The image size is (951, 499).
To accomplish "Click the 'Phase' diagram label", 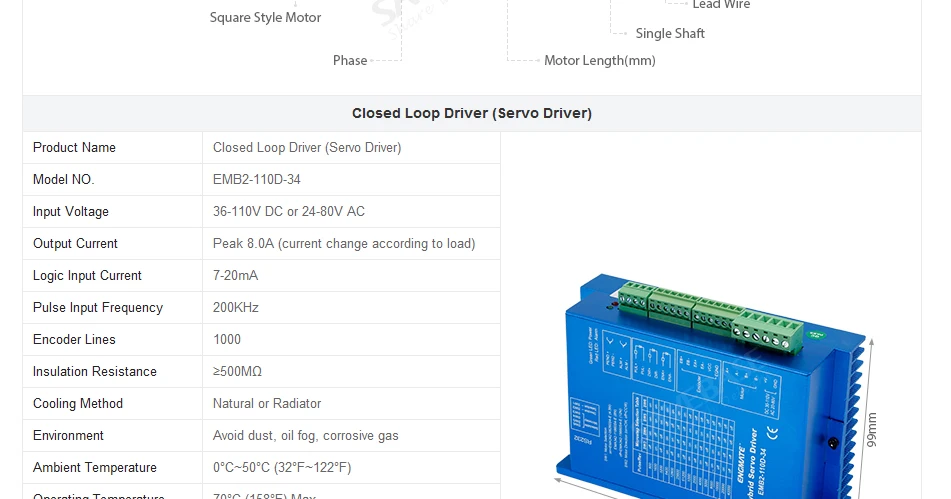I will point(350,61).
